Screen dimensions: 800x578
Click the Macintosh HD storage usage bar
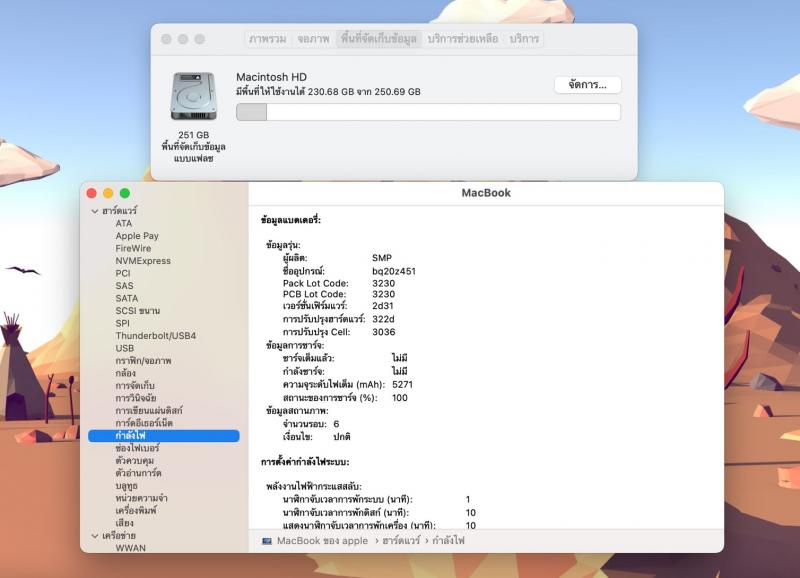coord(428,112)
